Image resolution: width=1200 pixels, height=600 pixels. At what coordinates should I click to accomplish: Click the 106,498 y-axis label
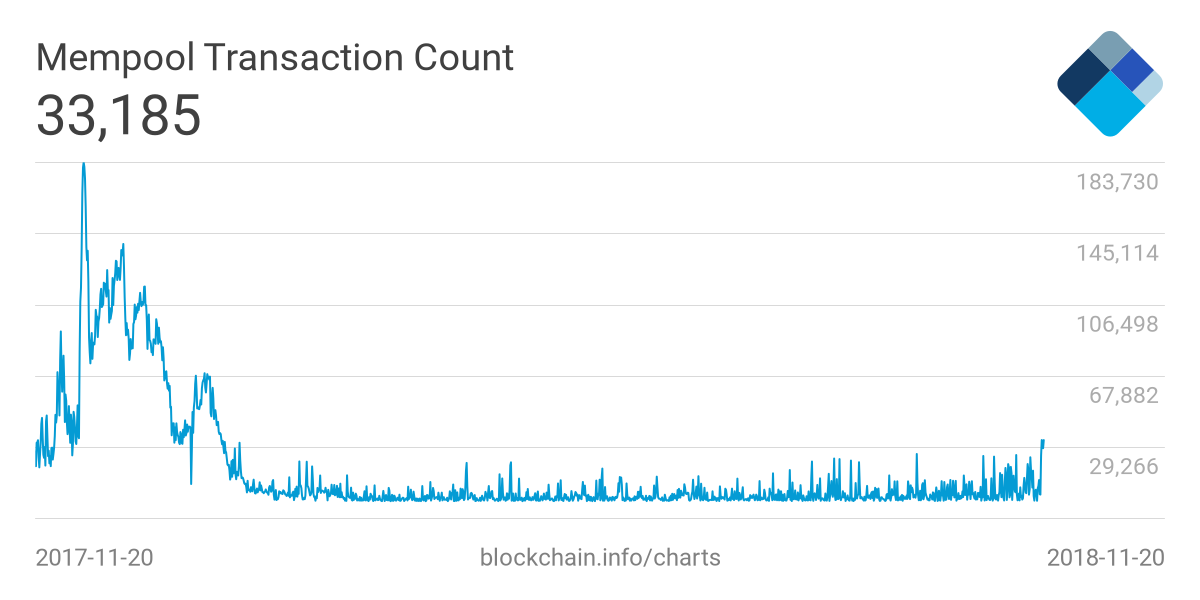tap(1116, 324)
